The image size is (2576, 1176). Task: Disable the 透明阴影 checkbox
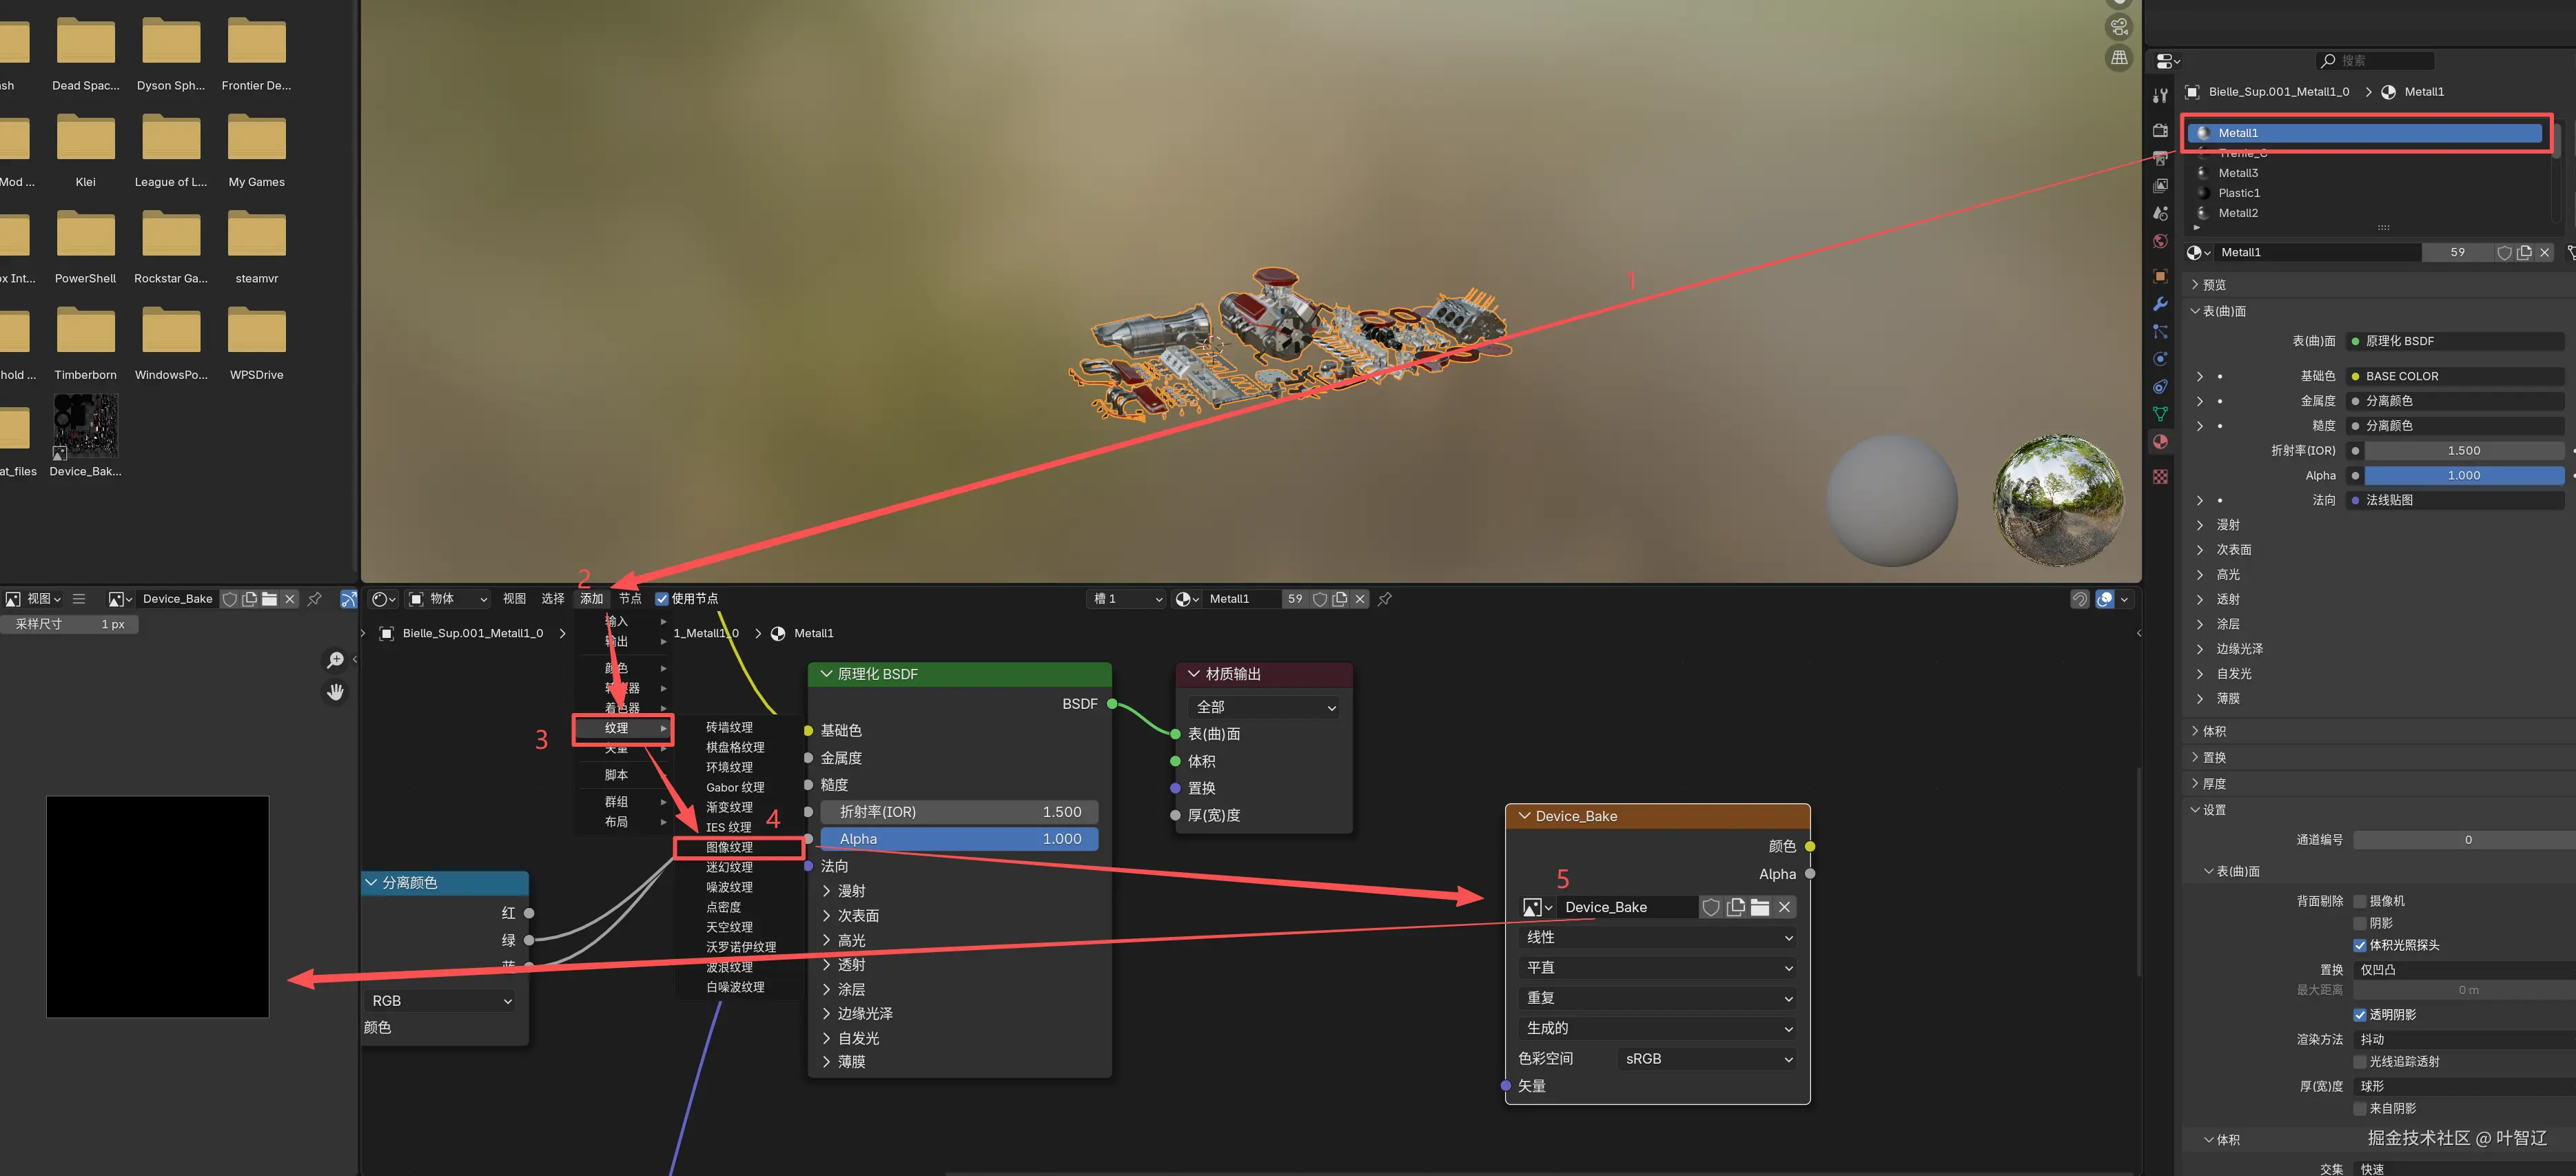tap(2360, 1015)
